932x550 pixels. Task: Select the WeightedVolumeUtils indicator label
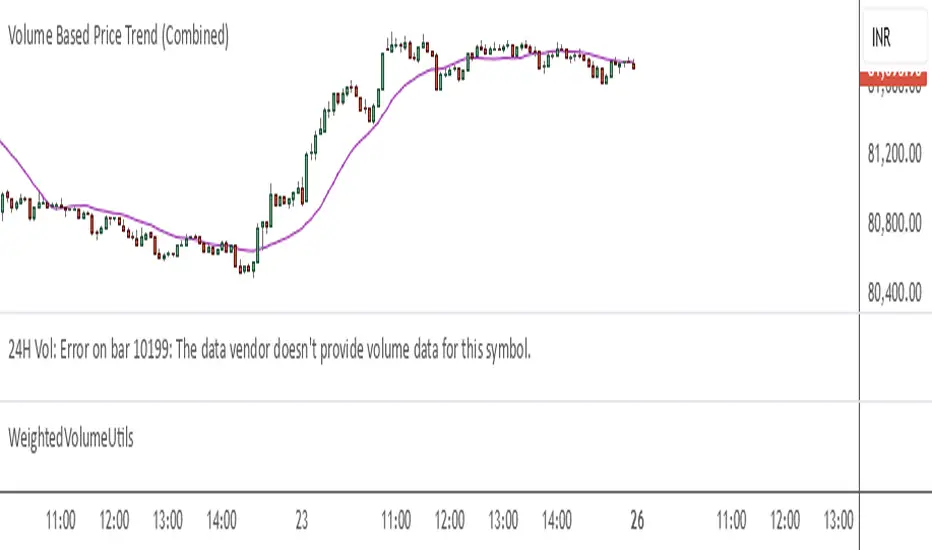click(x=70, y=437)
